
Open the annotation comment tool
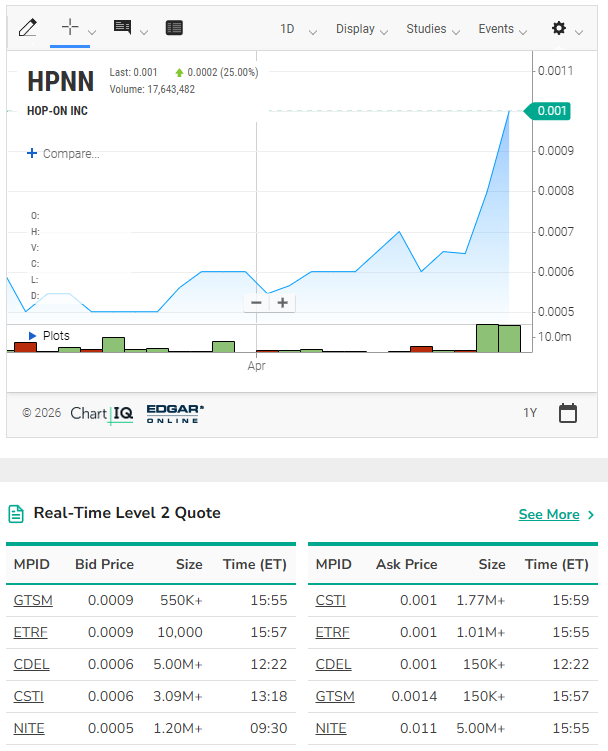(122, 27)
